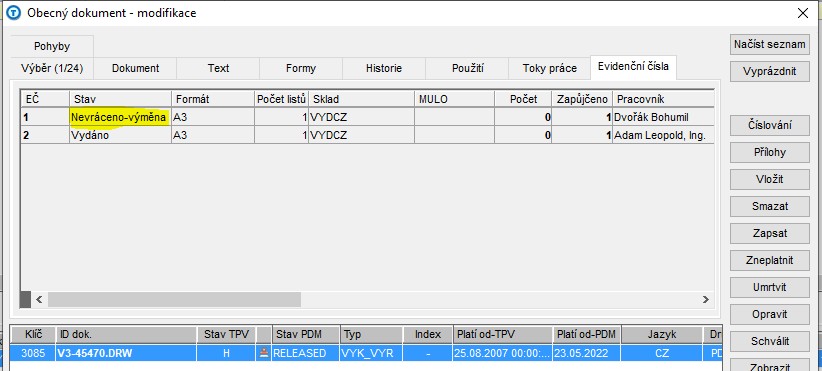This screenshot has width=822, height=371.
Task: Select the row with Adam Leopold, Ing.
Action: tap(367, 135)
